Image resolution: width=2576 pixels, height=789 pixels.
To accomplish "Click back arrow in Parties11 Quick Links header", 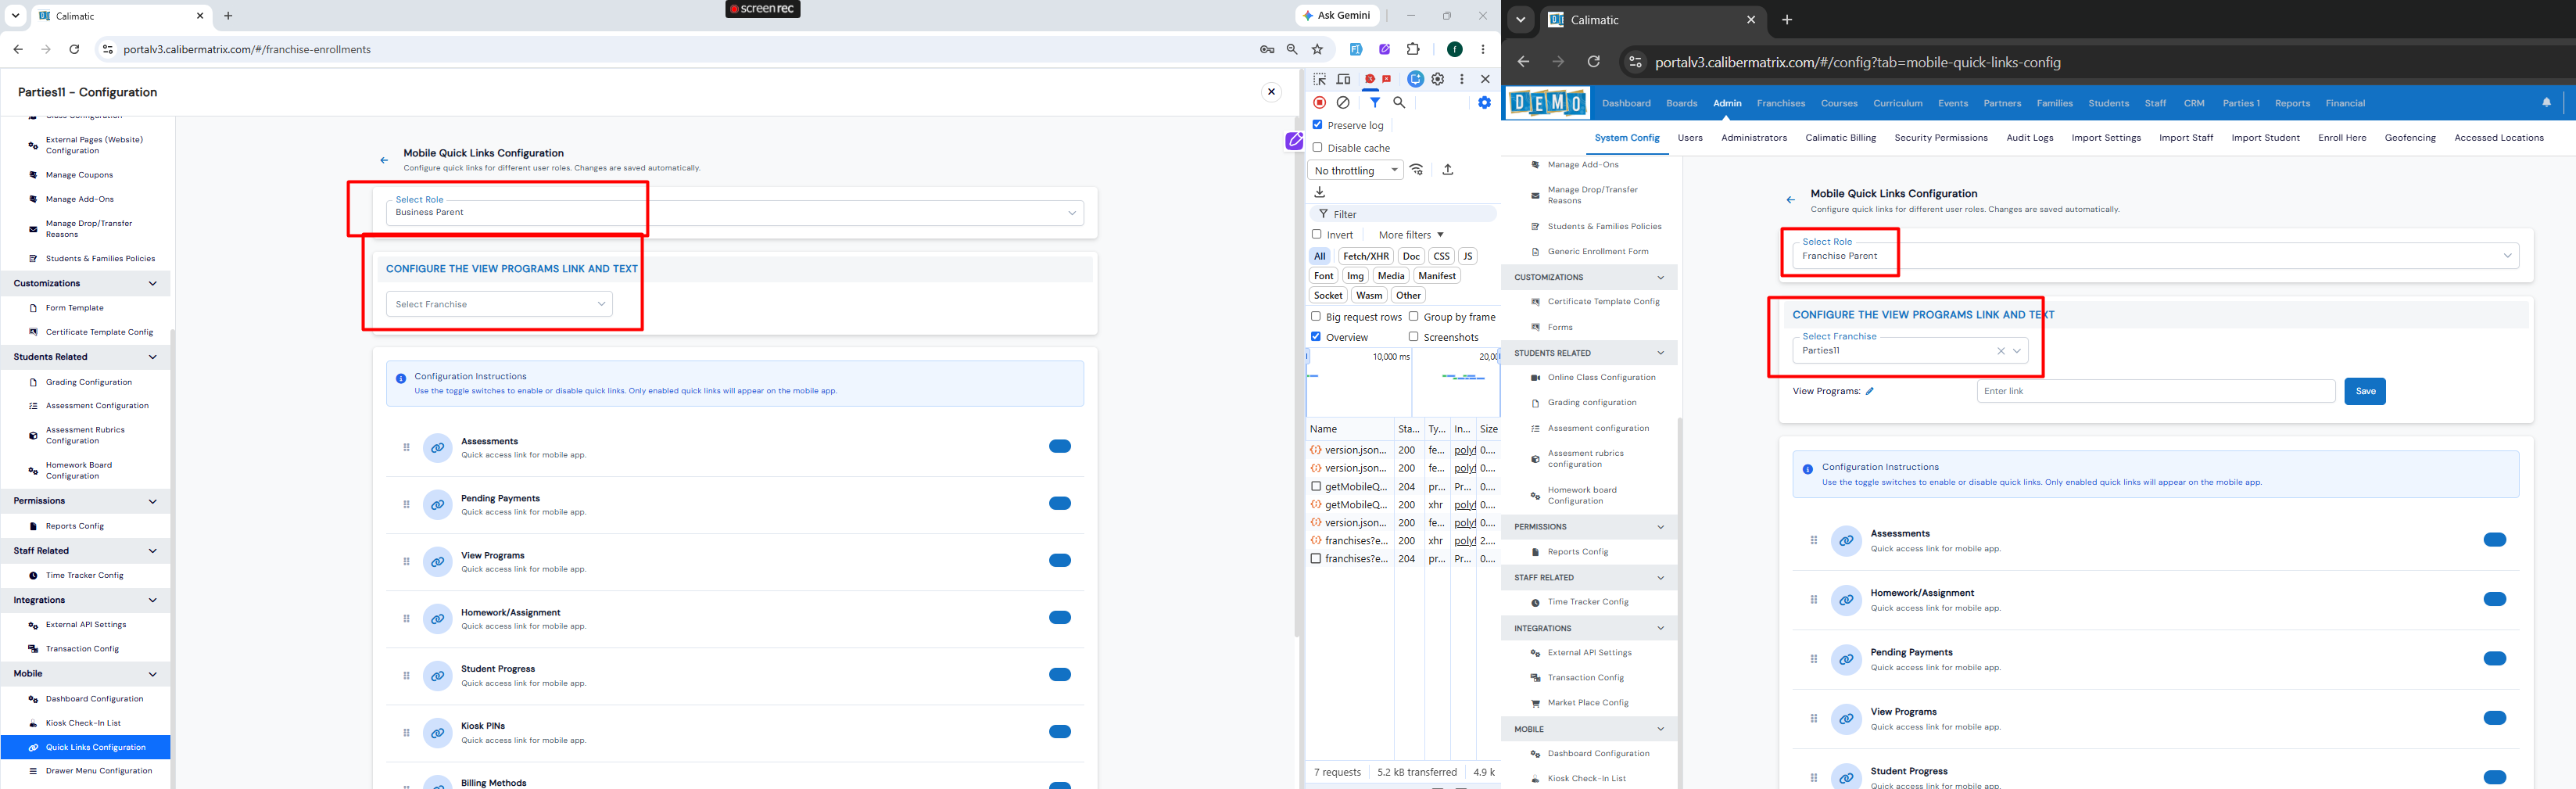I will click(384, 160).
